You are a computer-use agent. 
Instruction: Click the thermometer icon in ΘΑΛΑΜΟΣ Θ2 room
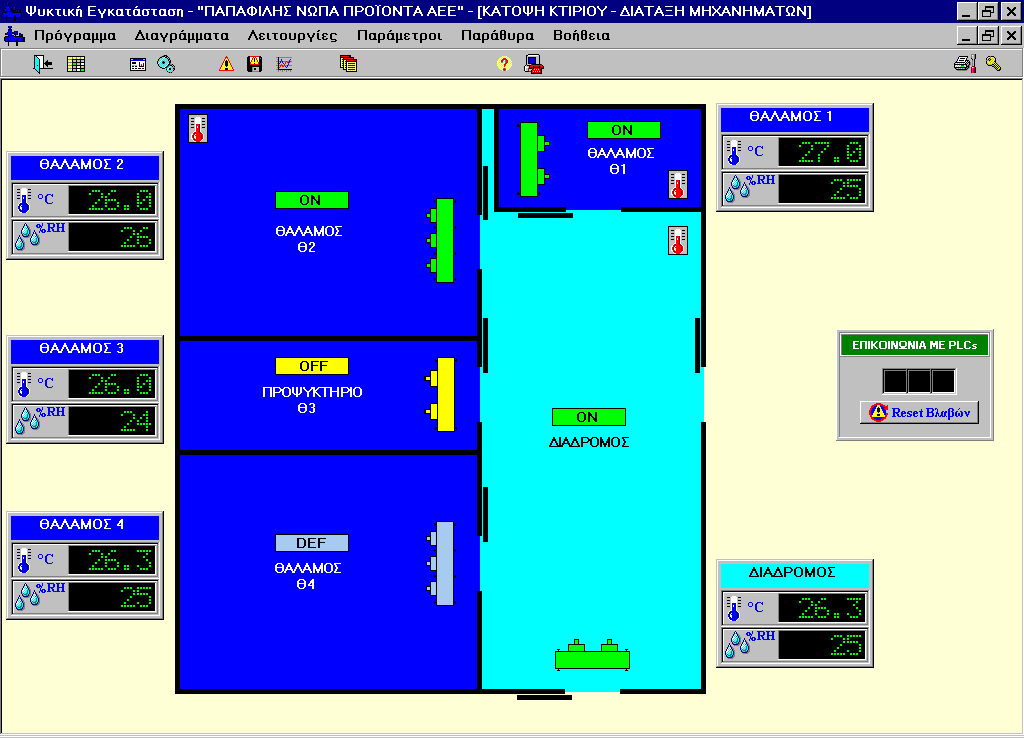point(198,129)
